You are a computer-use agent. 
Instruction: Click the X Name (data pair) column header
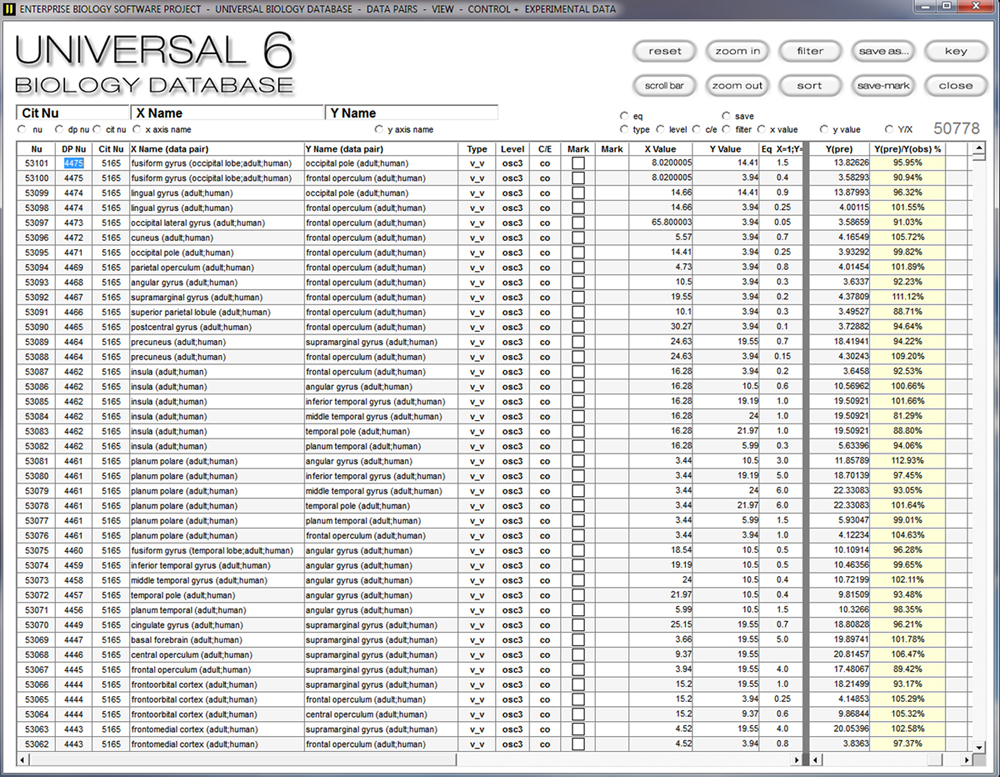point(217,149)
